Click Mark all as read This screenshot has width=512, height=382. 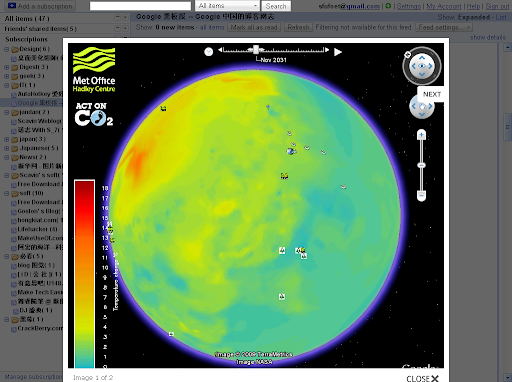click(x=254, y=27)
